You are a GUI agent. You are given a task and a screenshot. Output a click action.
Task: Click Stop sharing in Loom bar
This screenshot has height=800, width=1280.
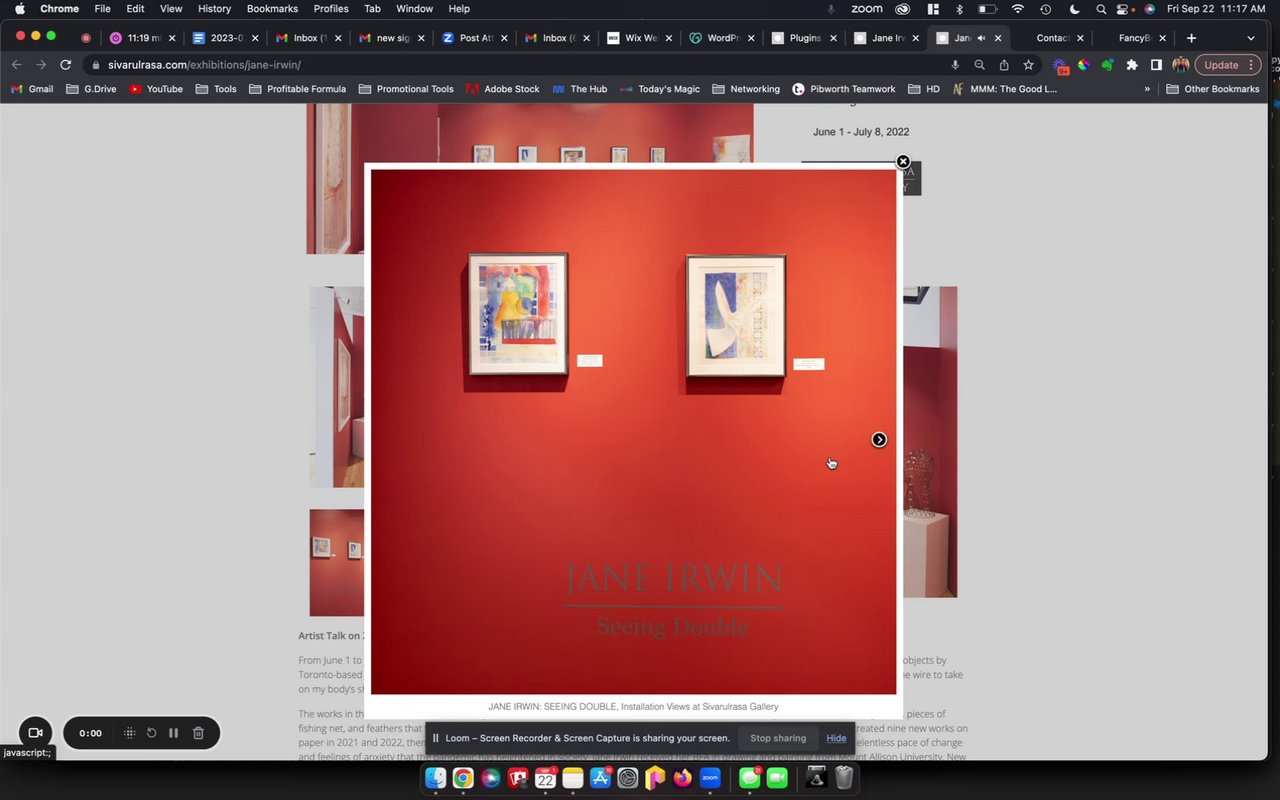(778, 738)
